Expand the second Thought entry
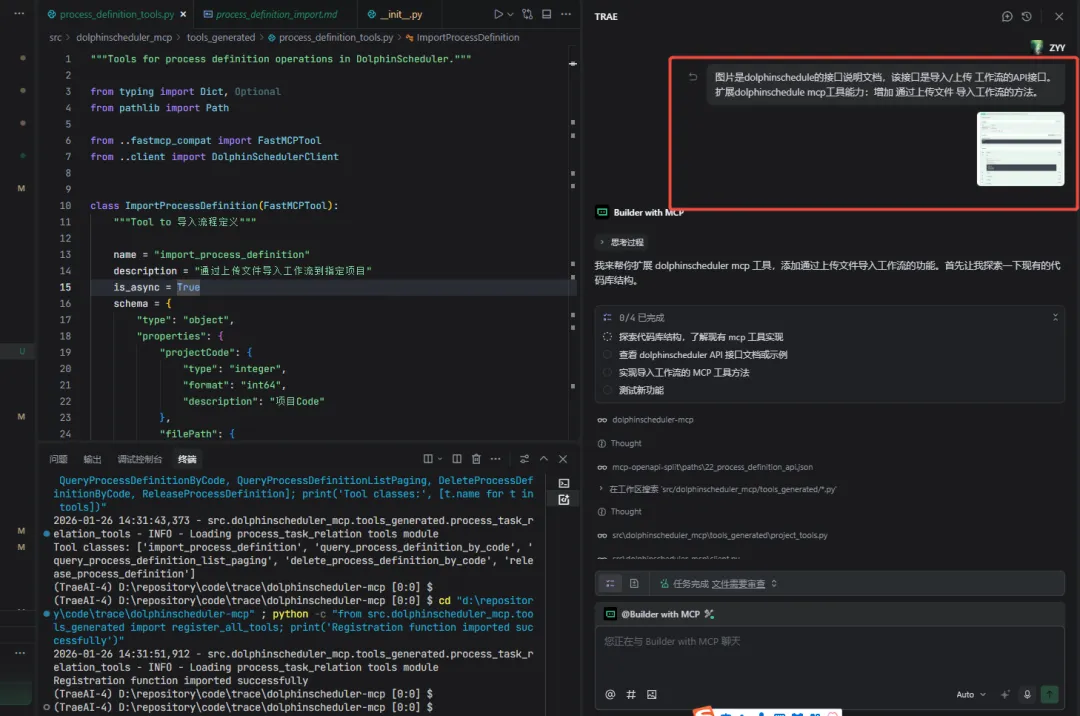1080x716 pixels. click(619, 512)
